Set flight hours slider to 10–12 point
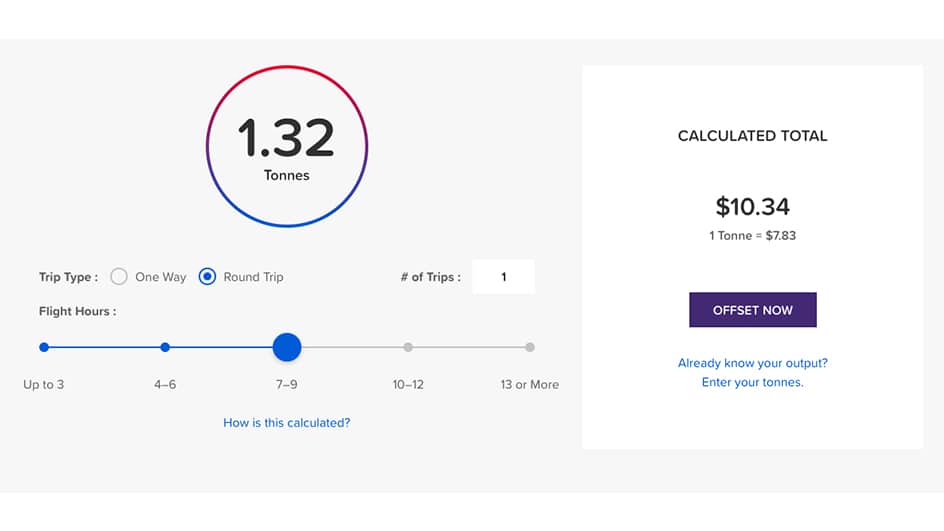Screen dimensions: 944x531 click(408, 347)
